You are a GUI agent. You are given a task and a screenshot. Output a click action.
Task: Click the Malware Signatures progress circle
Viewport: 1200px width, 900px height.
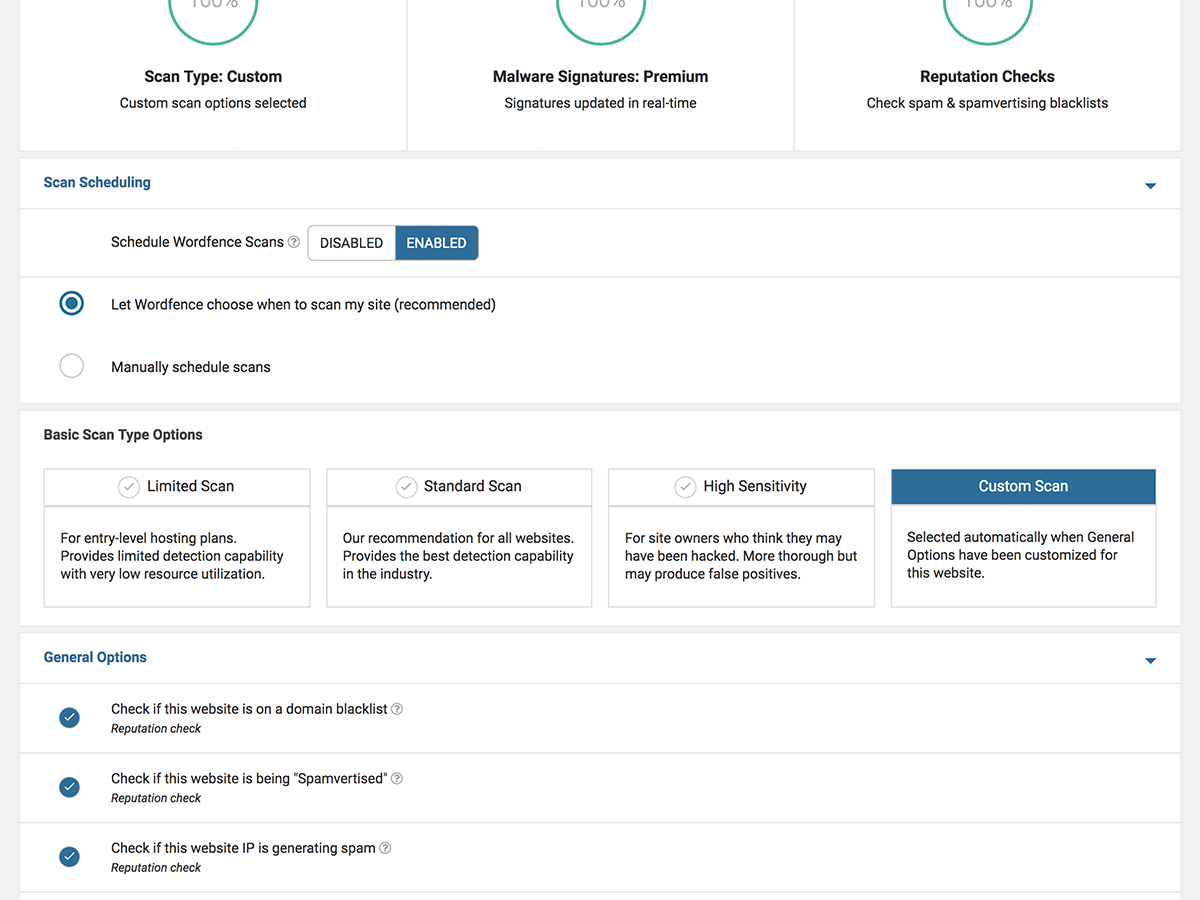600,10
